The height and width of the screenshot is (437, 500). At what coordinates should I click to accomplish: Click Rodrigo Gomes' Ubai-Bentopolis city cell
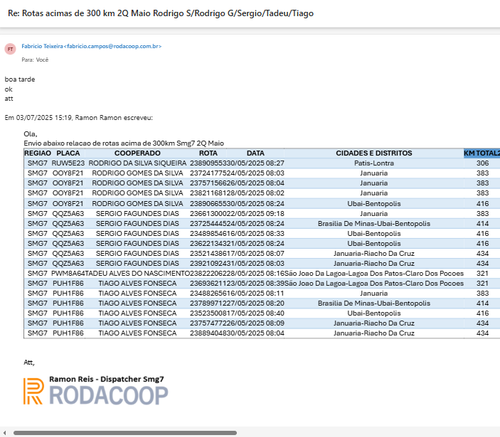pos(374,203)
